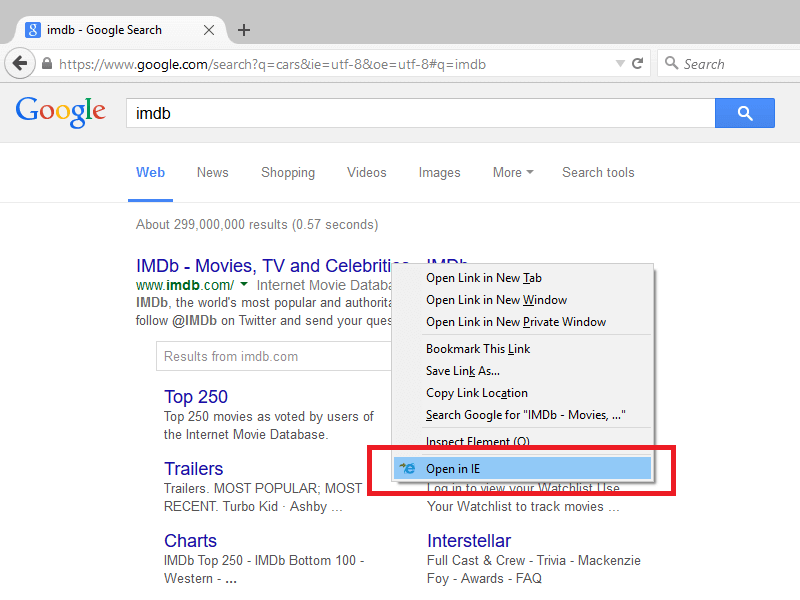Click the Firefox back arrow button
Viewport: 800px width, 600px height.
[x=20, y=64]
